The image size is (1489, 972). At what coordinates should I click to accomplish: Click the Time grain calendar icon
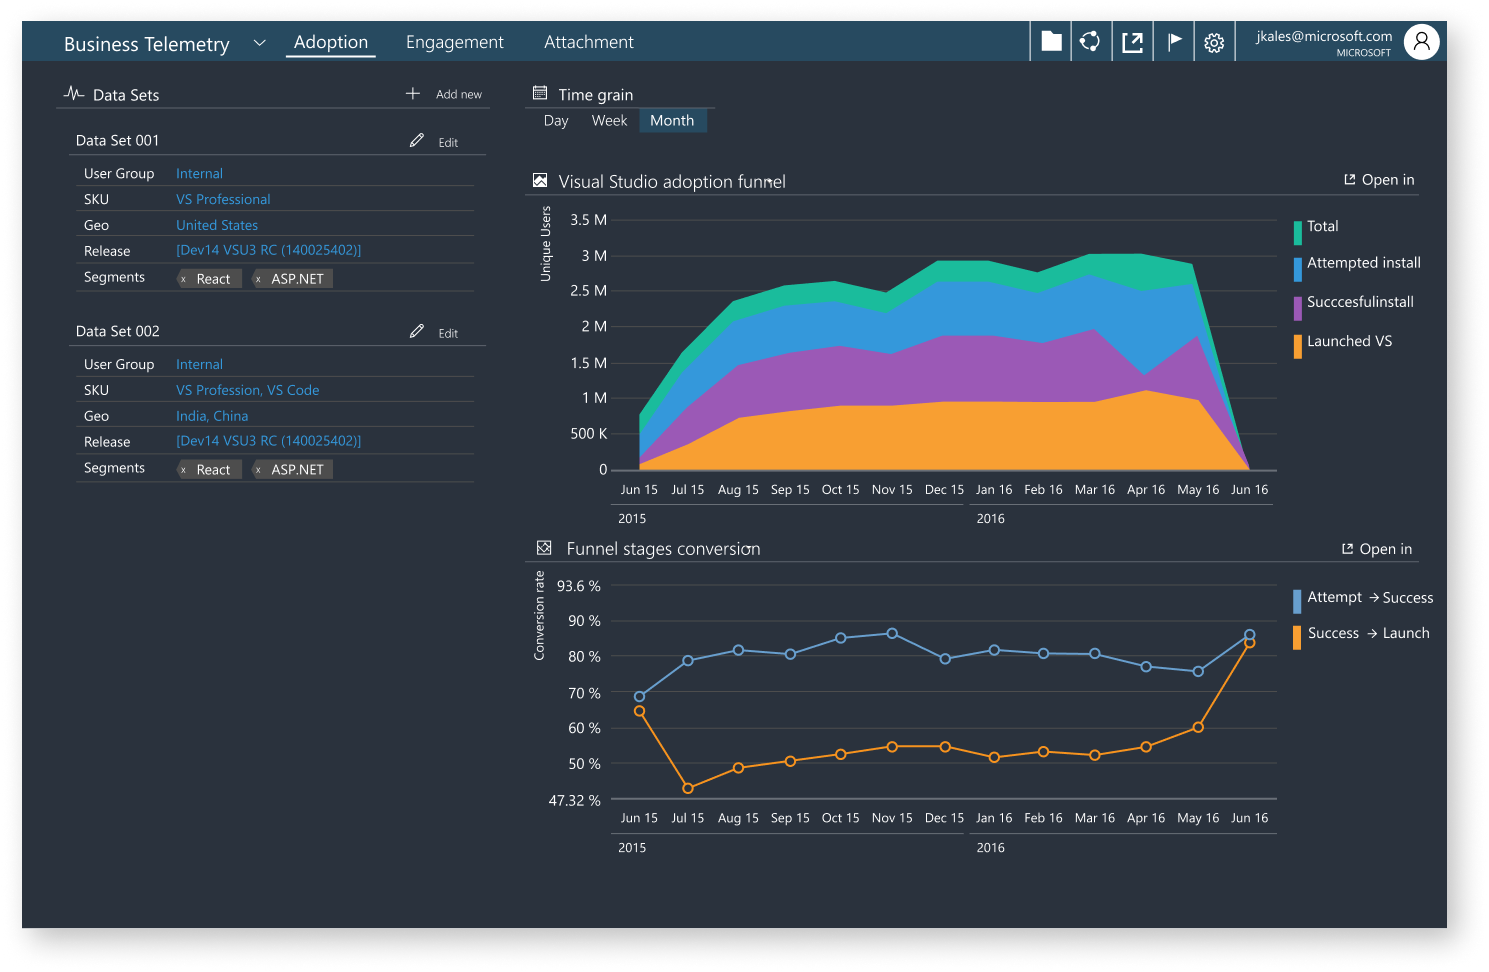tap(540, 93)
